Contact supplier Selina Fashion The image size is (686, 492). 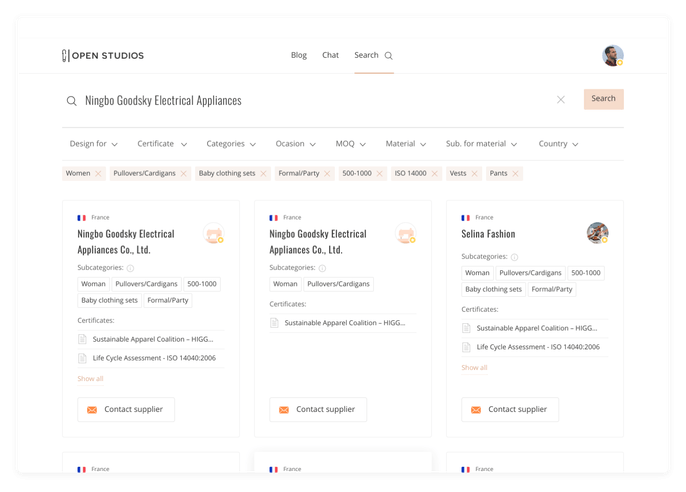click(x=510, y=410)
